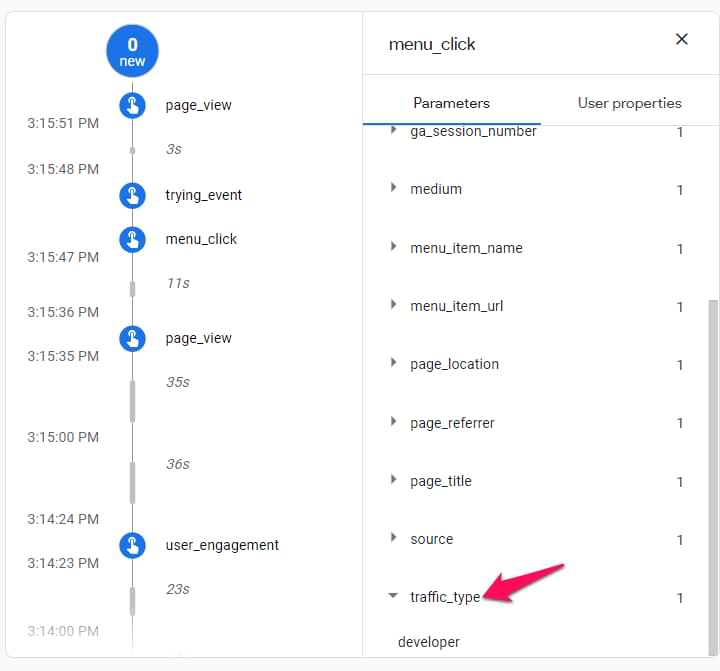Close the menu_click details panel

[682, 40]
